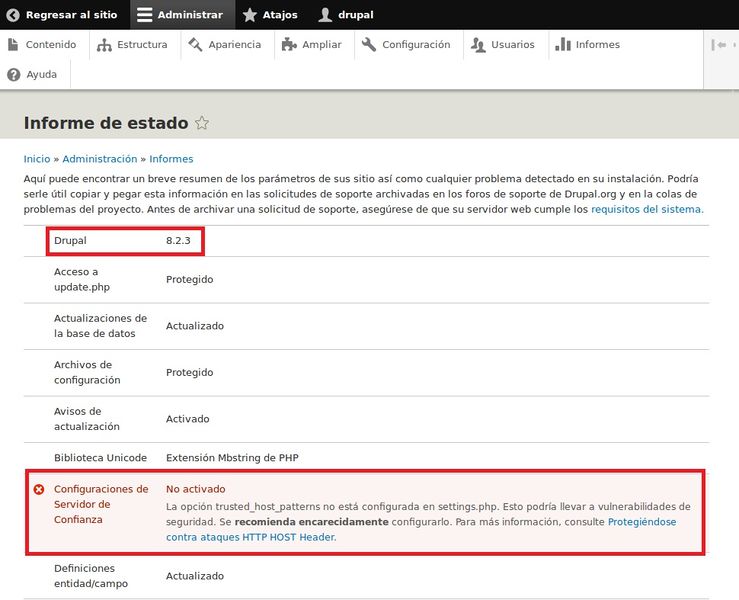This screenshot has width=739, height=600.
Task: Open Protegiéndose contra ataques HTTP HOST Header link
Action: point(421,530)
